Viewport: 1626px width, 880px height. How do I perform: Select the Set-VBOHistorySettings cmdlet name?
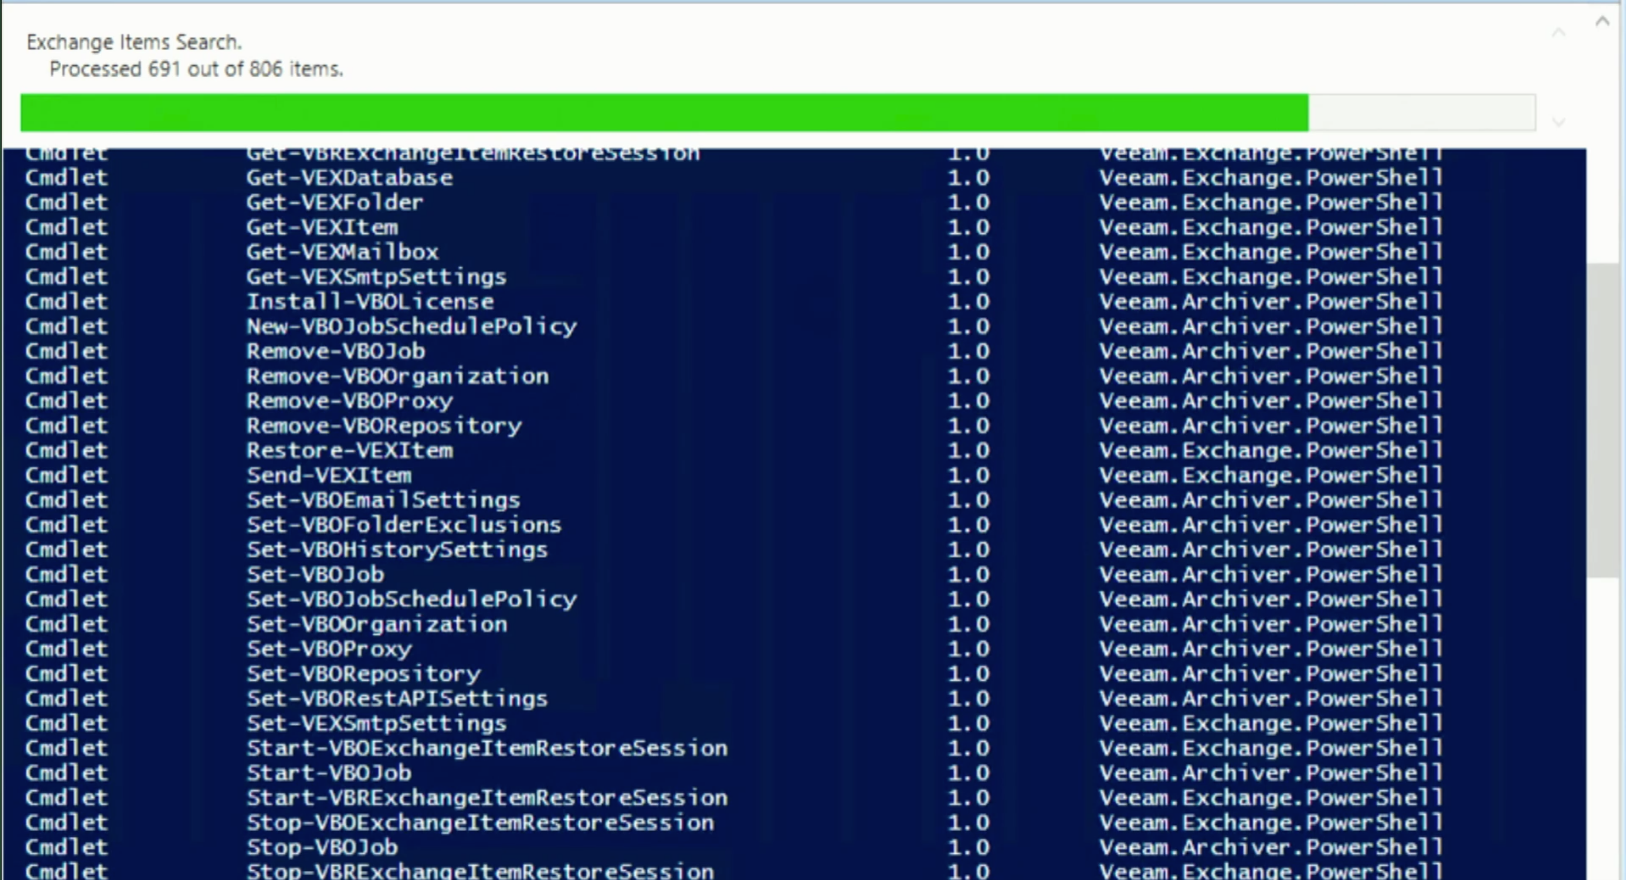pyautogui.click(x=397, y=550)
